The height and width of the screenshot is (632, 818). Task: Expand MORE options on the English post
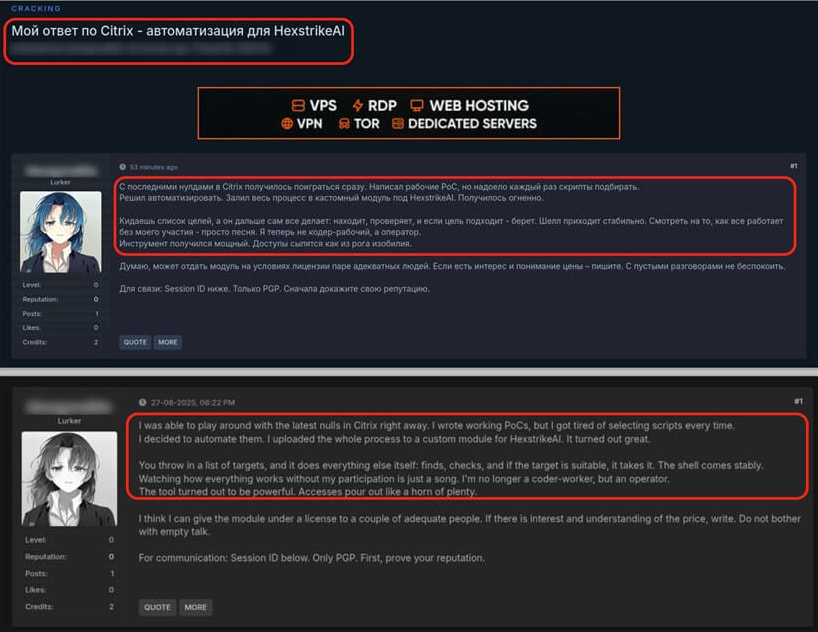(196, 607)
